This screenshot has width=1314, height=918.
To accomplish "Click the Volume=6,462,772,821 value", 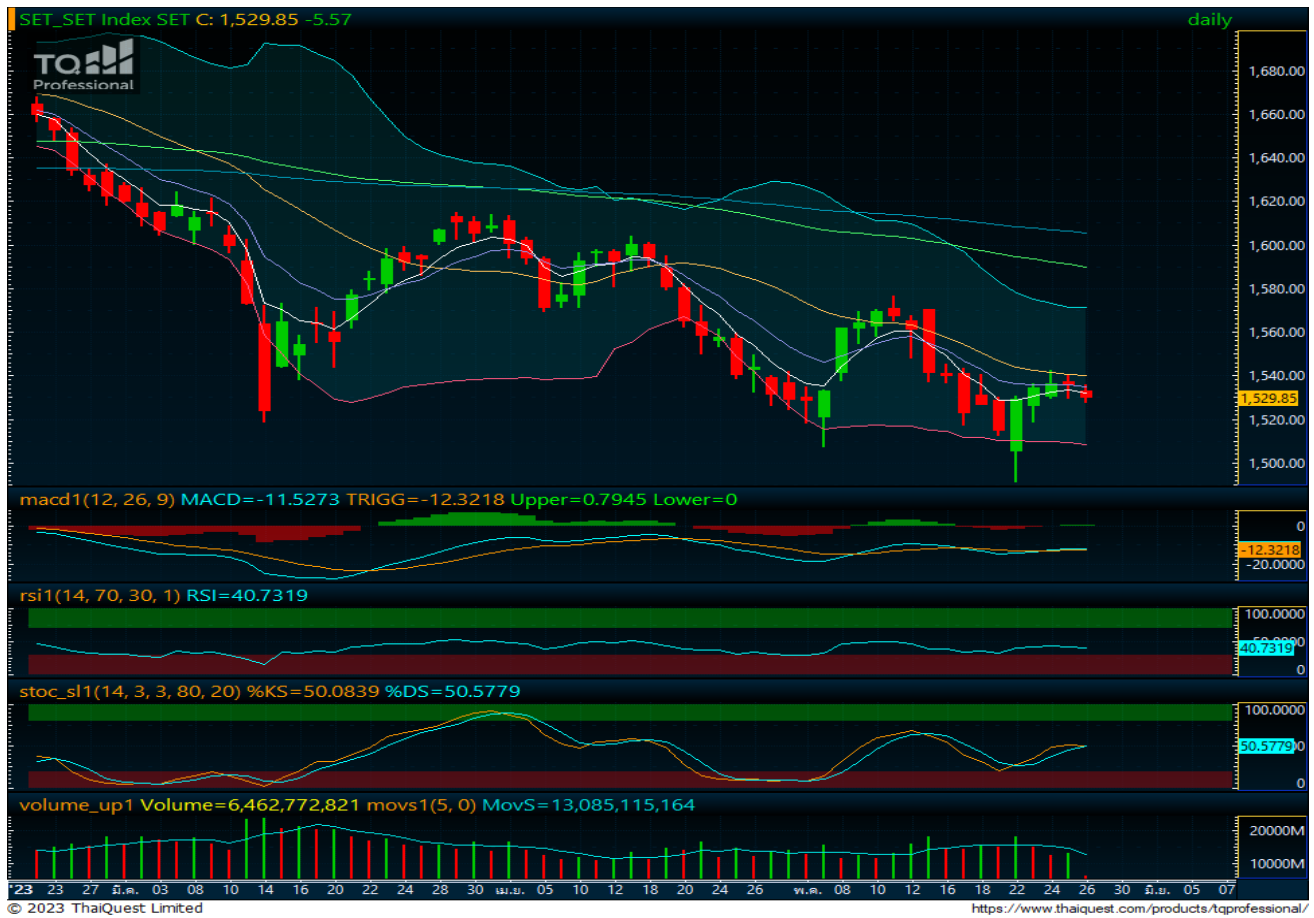I will (x=250, y=804).
